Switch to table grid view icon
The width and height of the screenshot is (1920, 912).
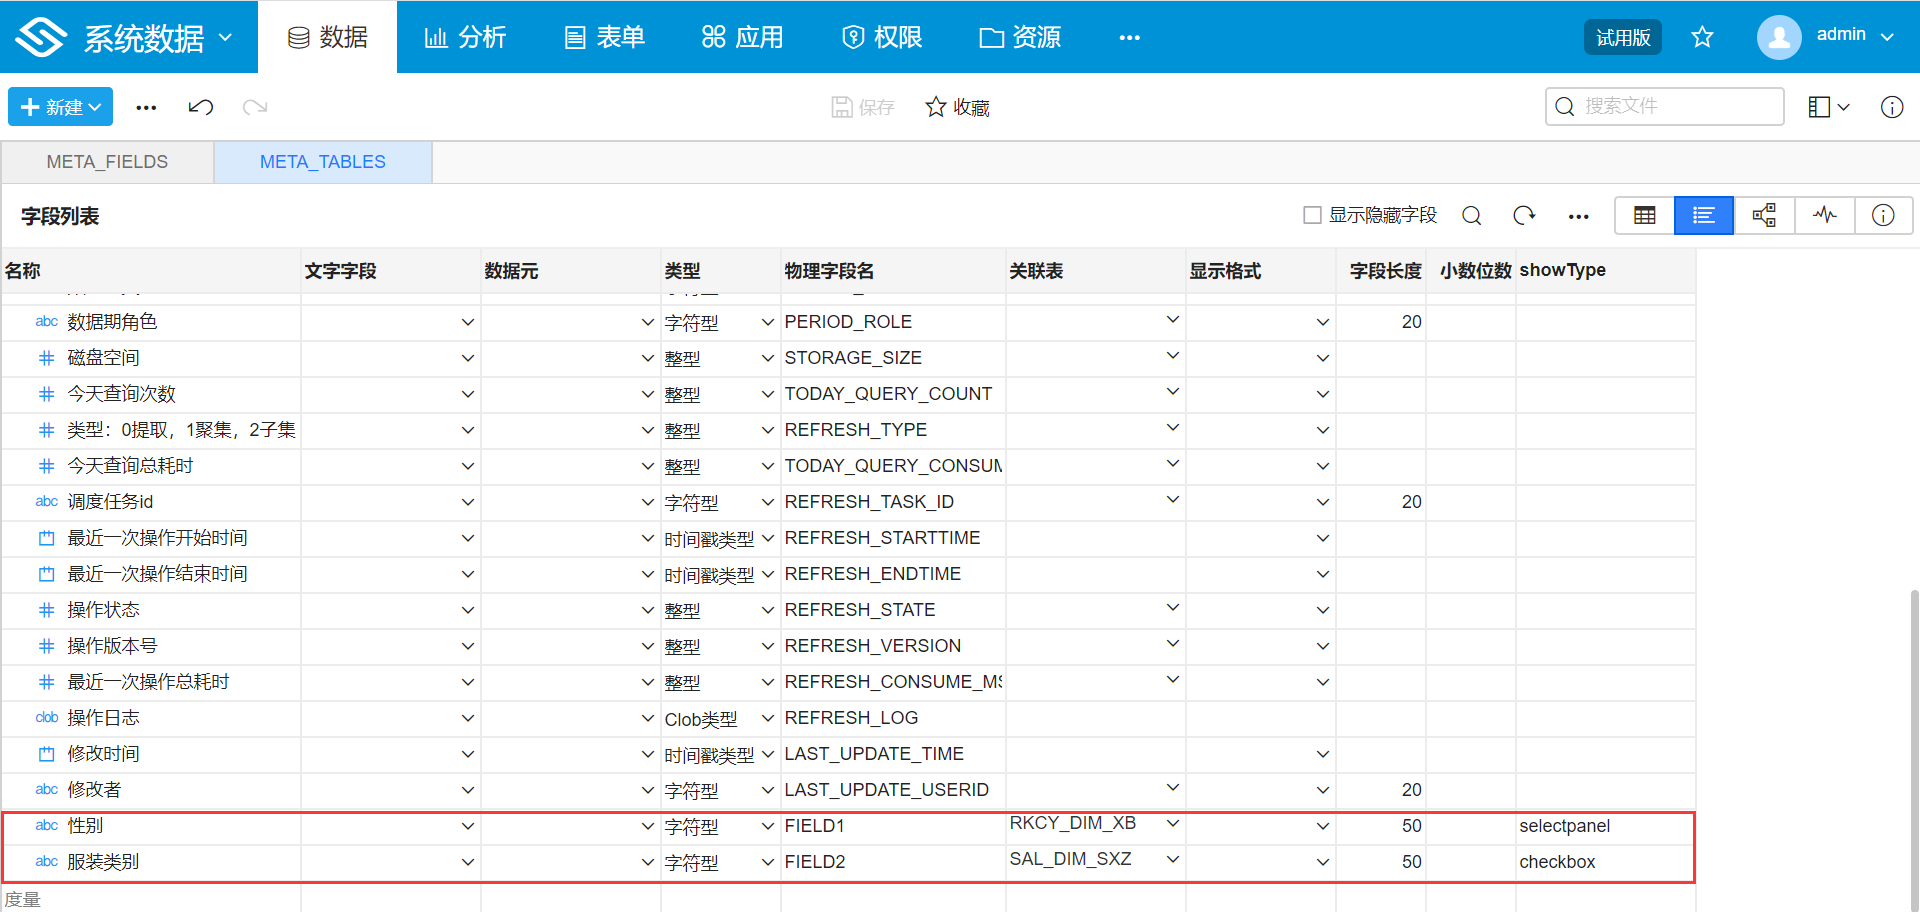[1644, 215]
